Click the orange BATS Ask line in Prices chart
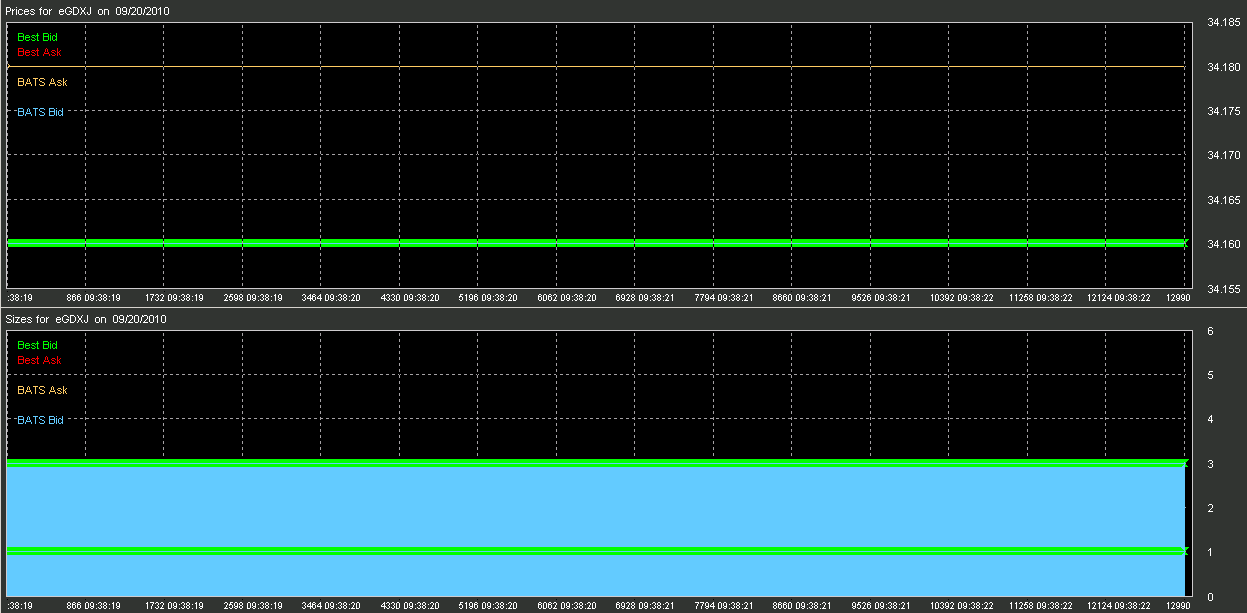The image size is (1247, 613). (x=596, y=67)
